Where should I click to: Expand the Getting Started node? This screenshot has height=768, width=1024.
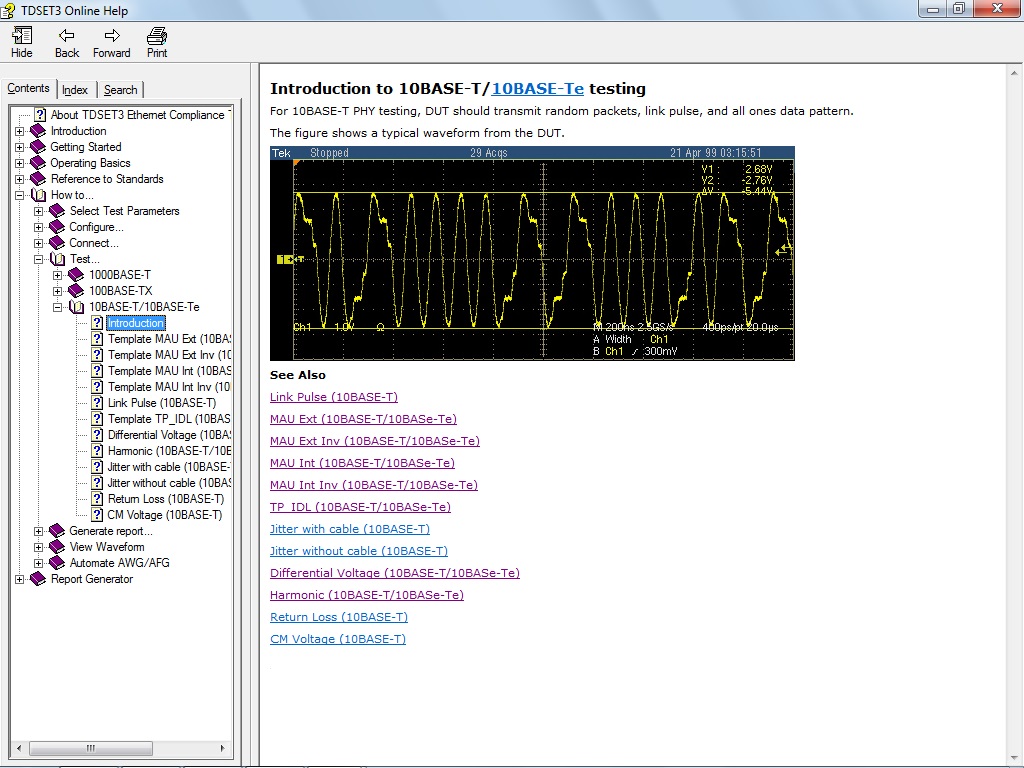tap(20, 147)
